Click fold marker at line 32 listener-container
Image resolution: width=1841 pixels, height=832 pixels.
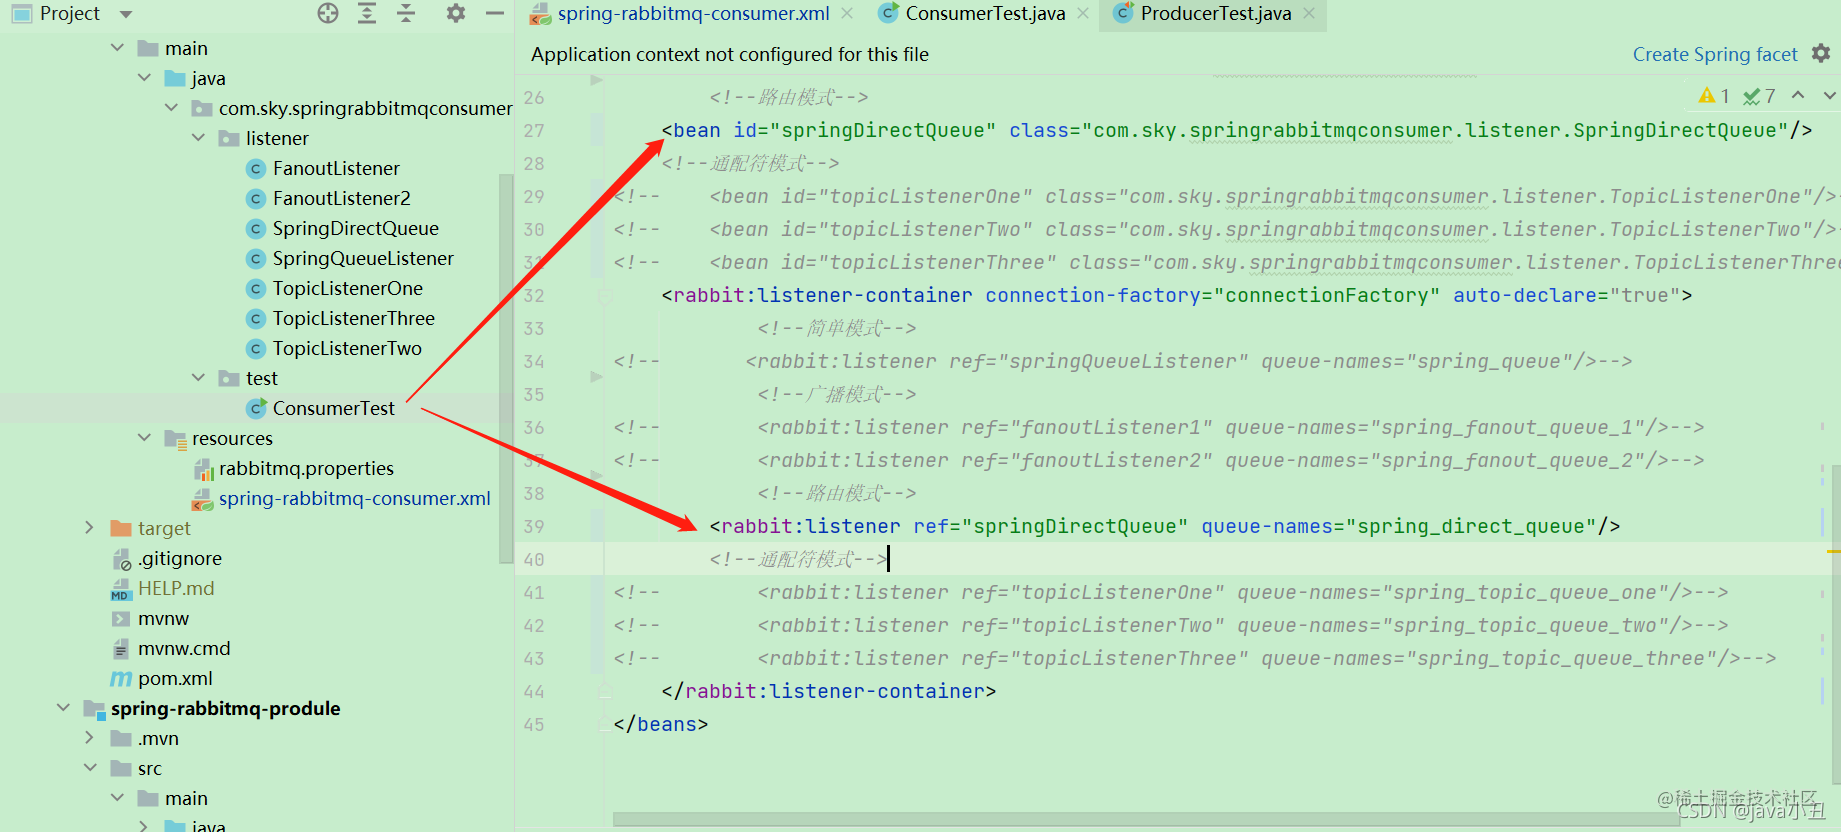pyautogui.click(x=605, y=295)
